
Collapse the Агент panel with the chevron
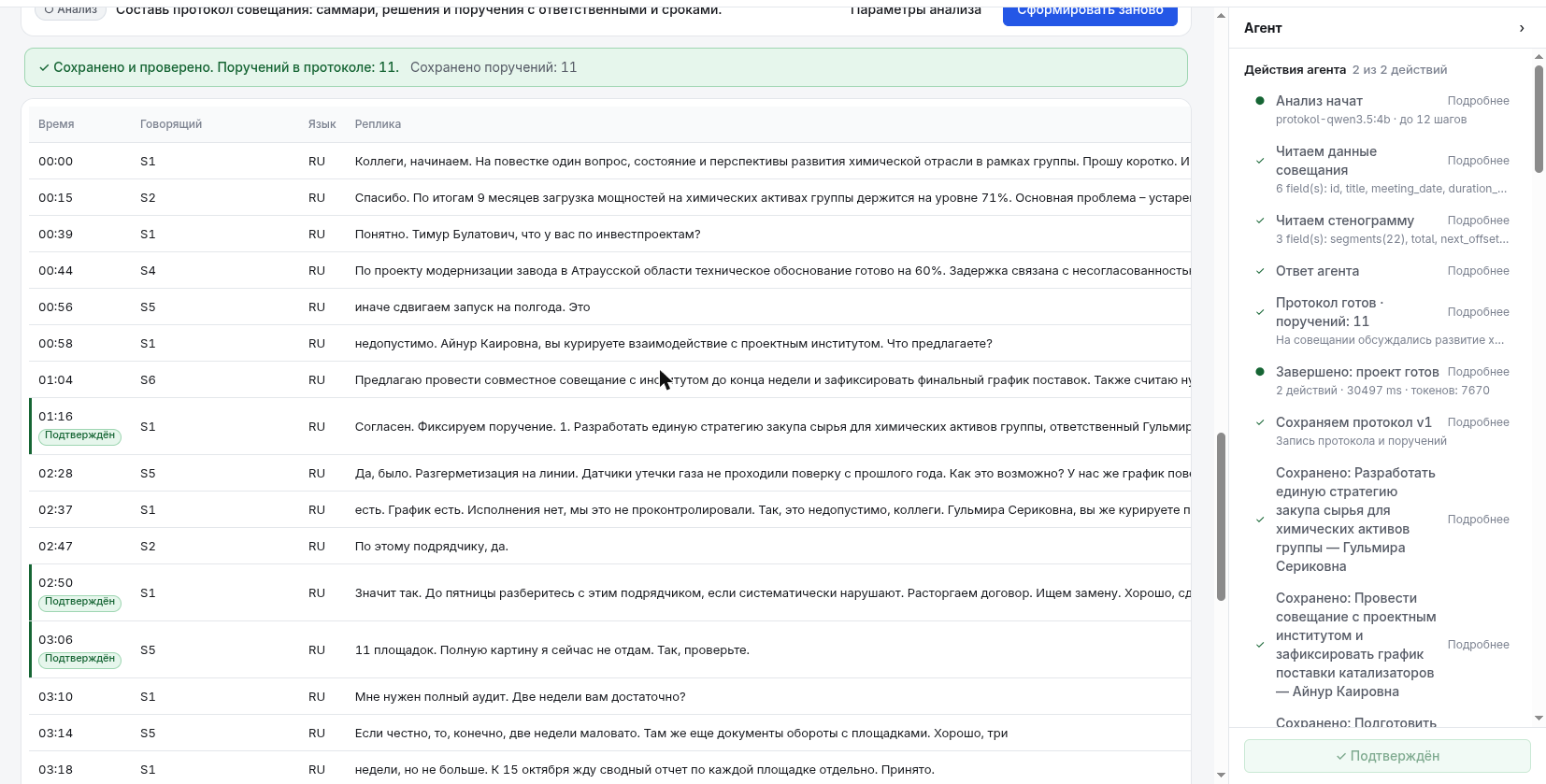tap(1522, 28)
